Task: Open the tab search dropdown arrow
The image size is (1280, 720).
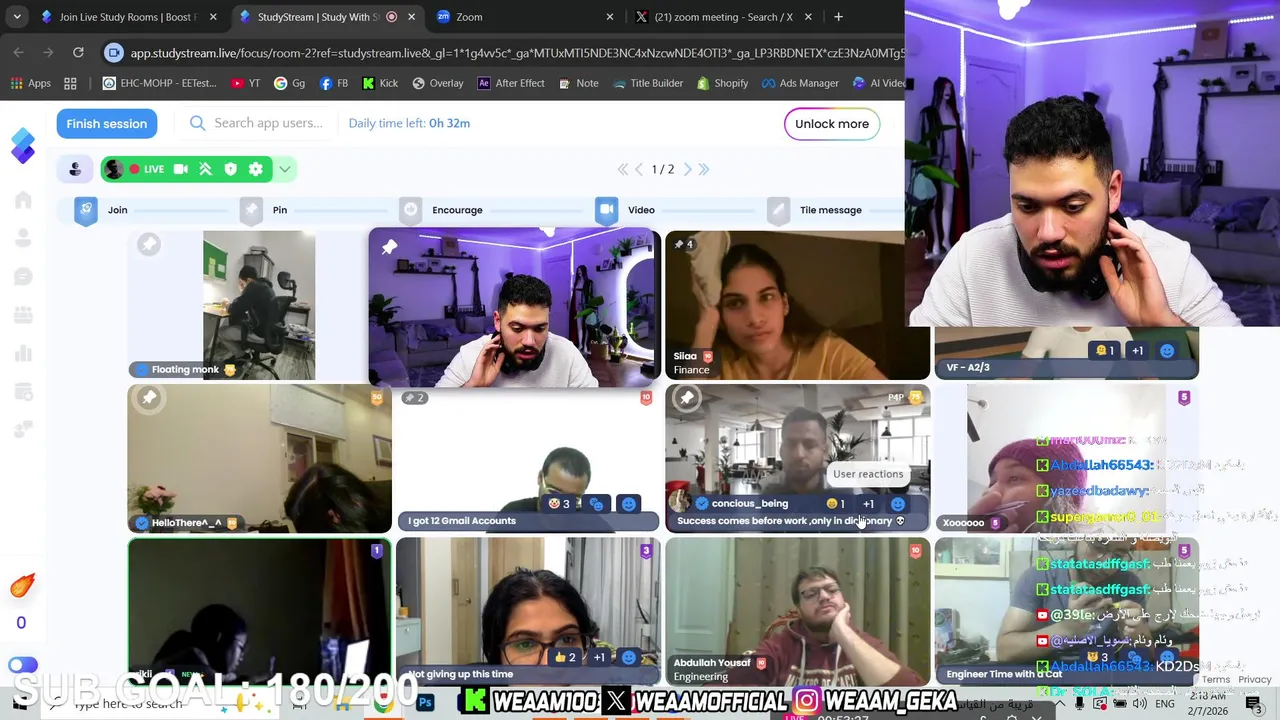Action: pyautogui.click(x=17, y=17)
